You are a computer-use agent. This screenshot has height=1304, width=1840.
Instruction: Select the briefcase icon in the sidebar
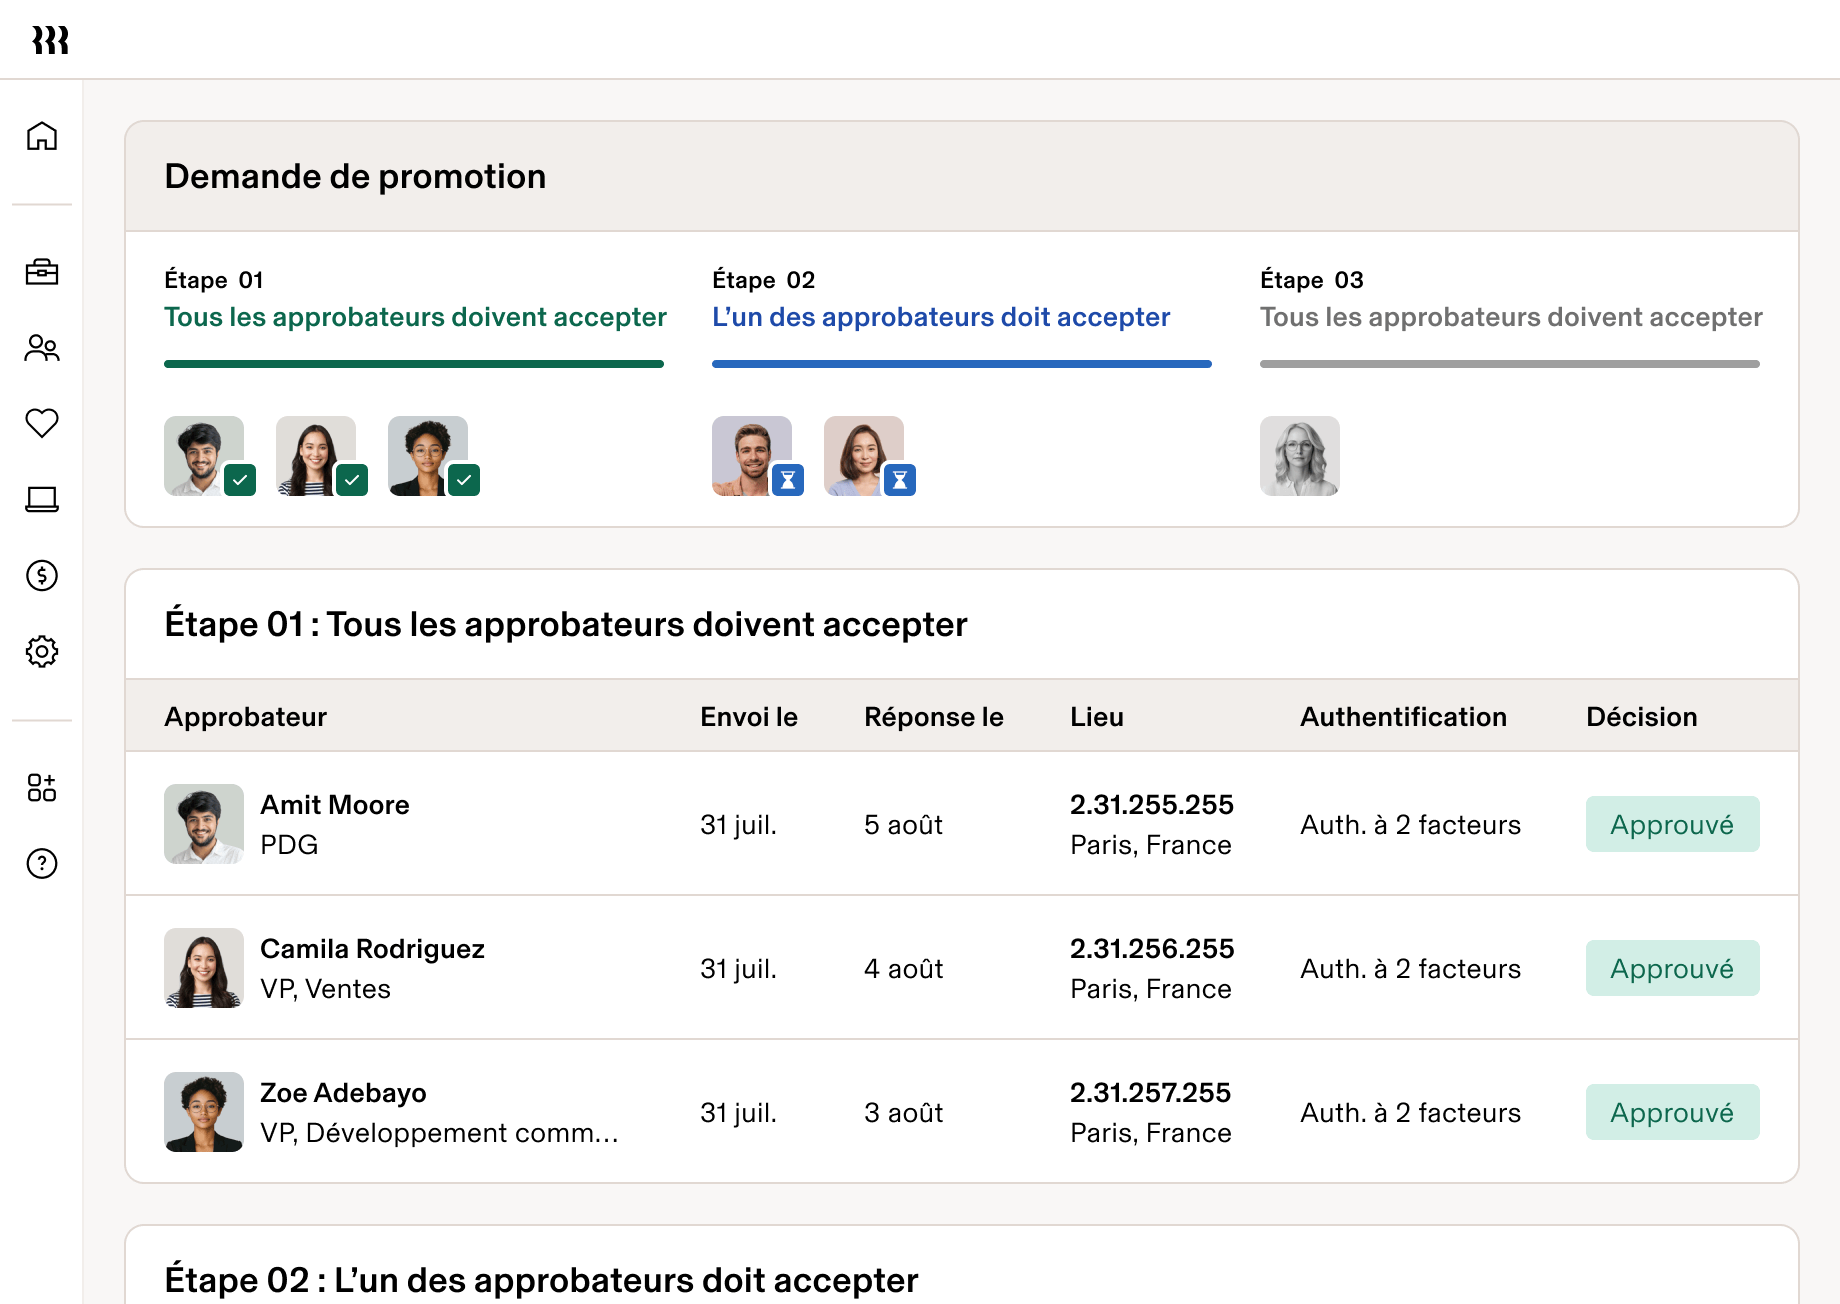pos(42,273)
